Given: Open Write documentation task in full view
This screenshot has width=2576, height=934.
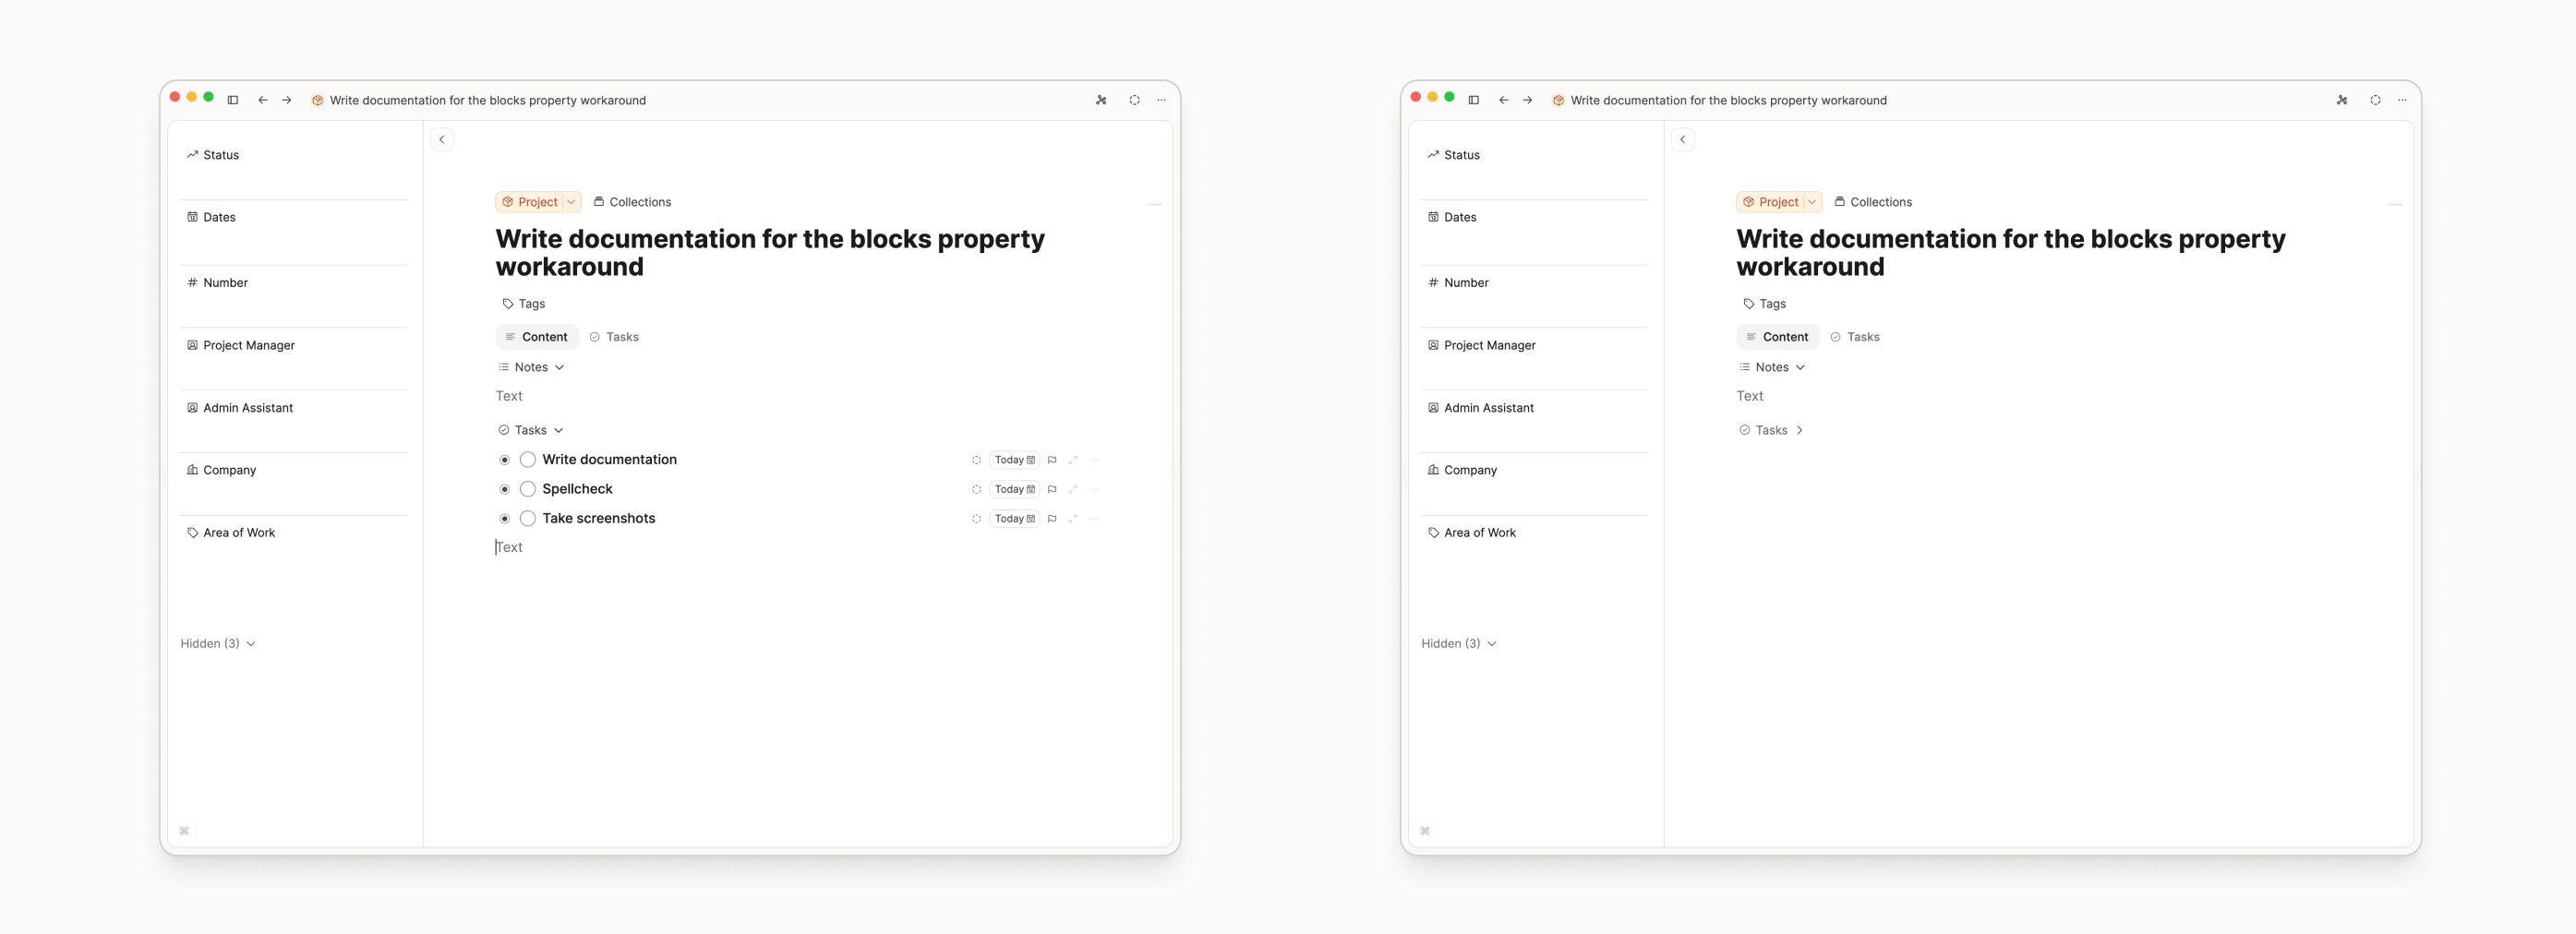Looking at the screenshot, I should (1073, 460).
